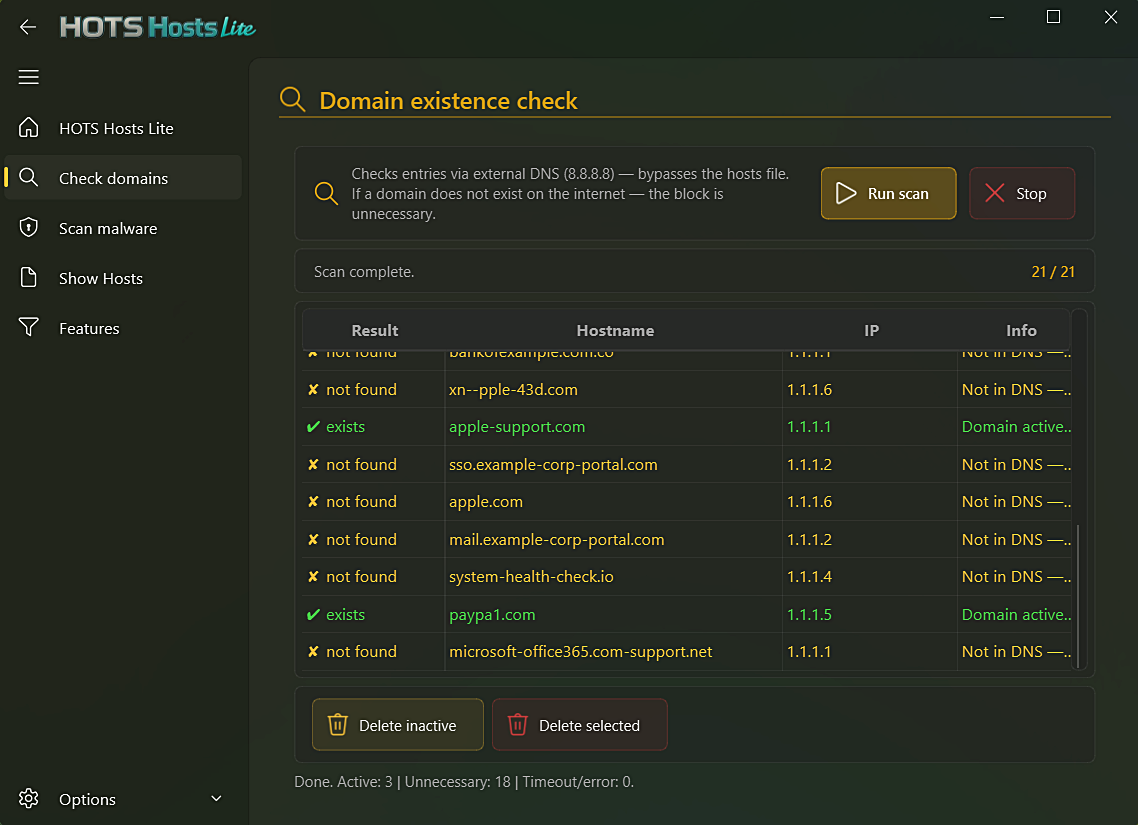Click the magnifier icon beside Check domains
Image resolution: width=1138 pixels, height=825 pixels.
coord(28,178)
